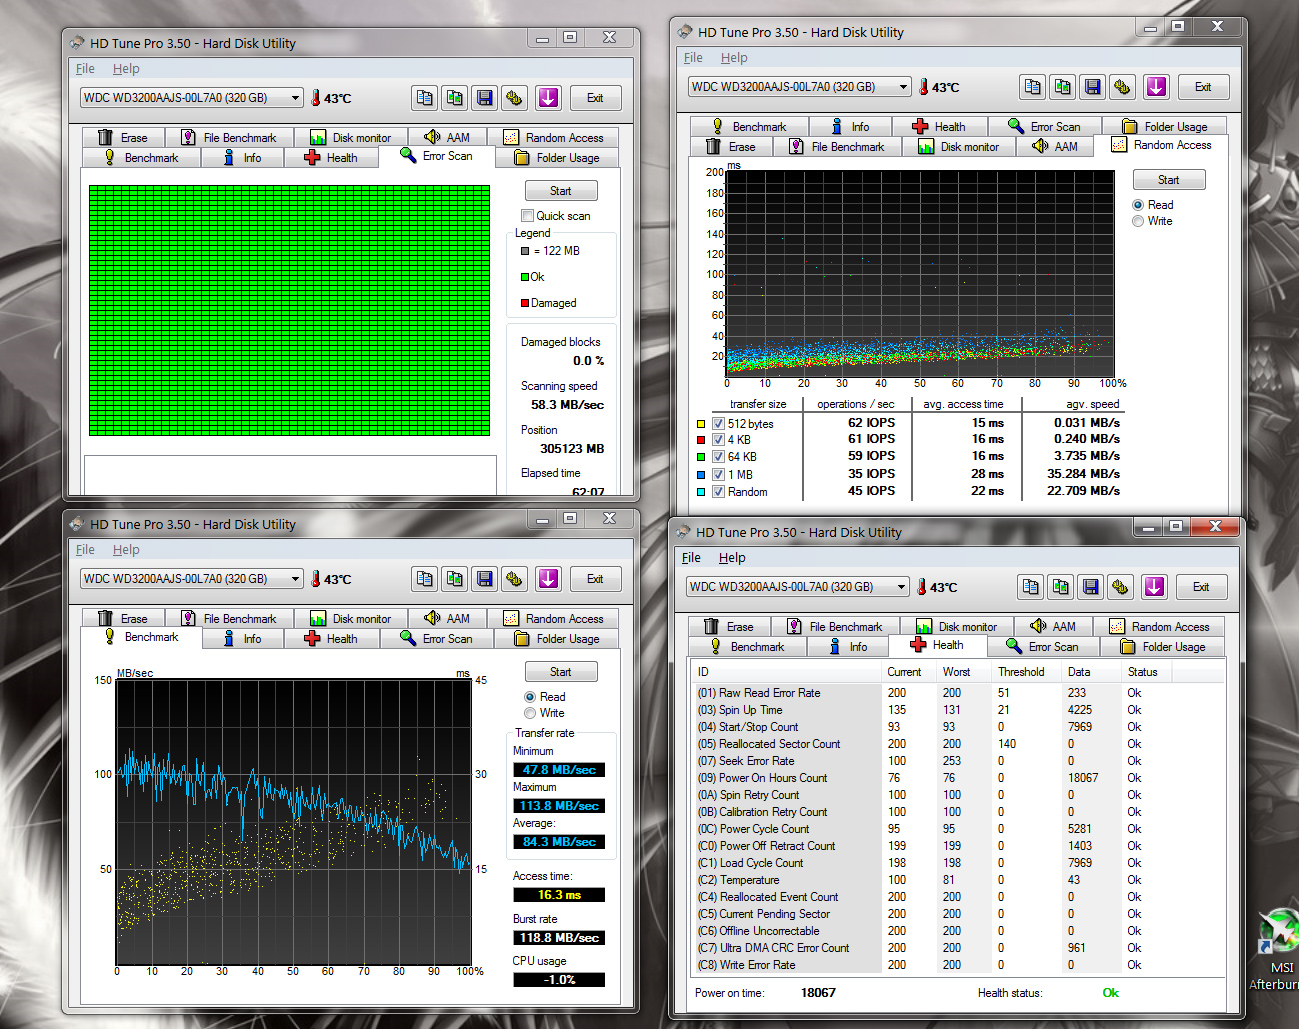Click Exit in the Benchmark window
Image resolution: width=1299 pixels, height=1029 pixels.
(x=595, y=579)
